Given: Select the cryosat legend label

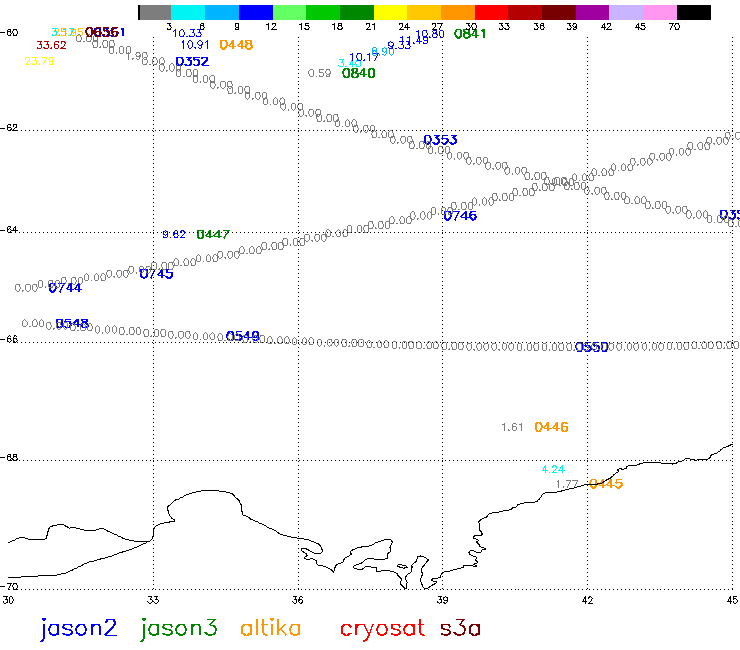Looking at the screenshot, I should 382,629.
